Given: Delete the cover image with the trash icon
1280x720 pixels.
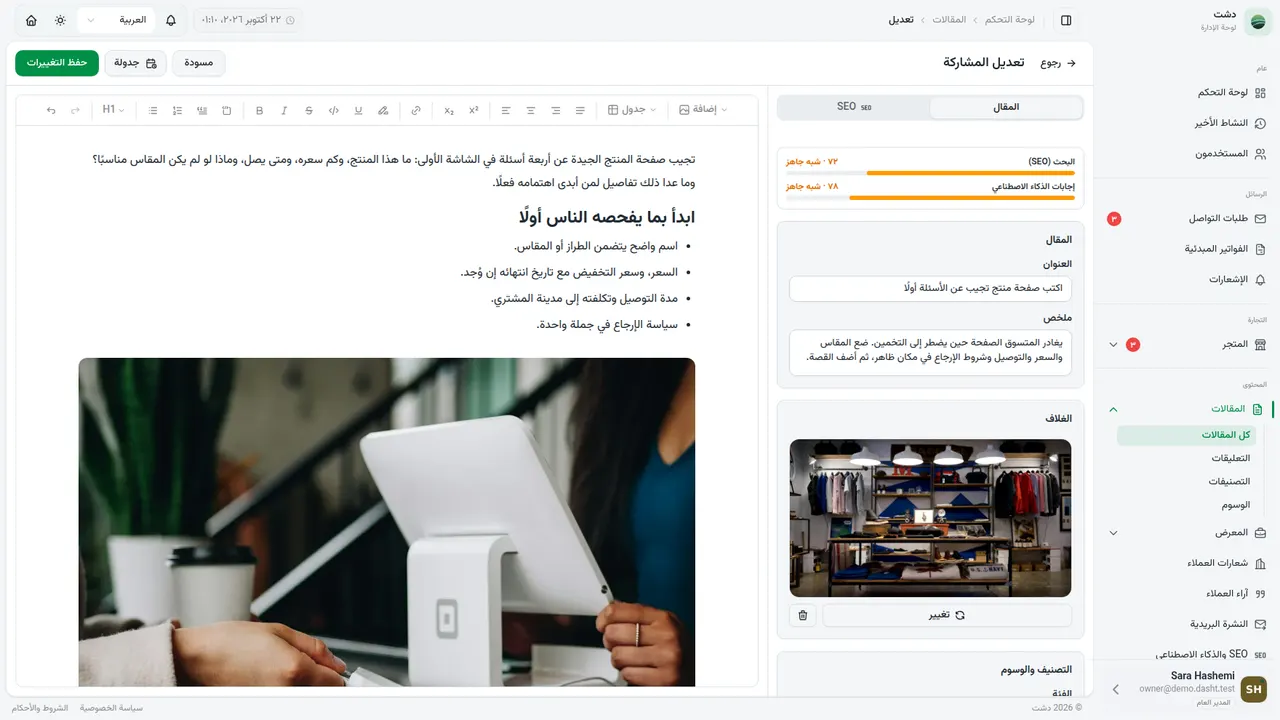Looking at the screenshot, I should 802,615.
